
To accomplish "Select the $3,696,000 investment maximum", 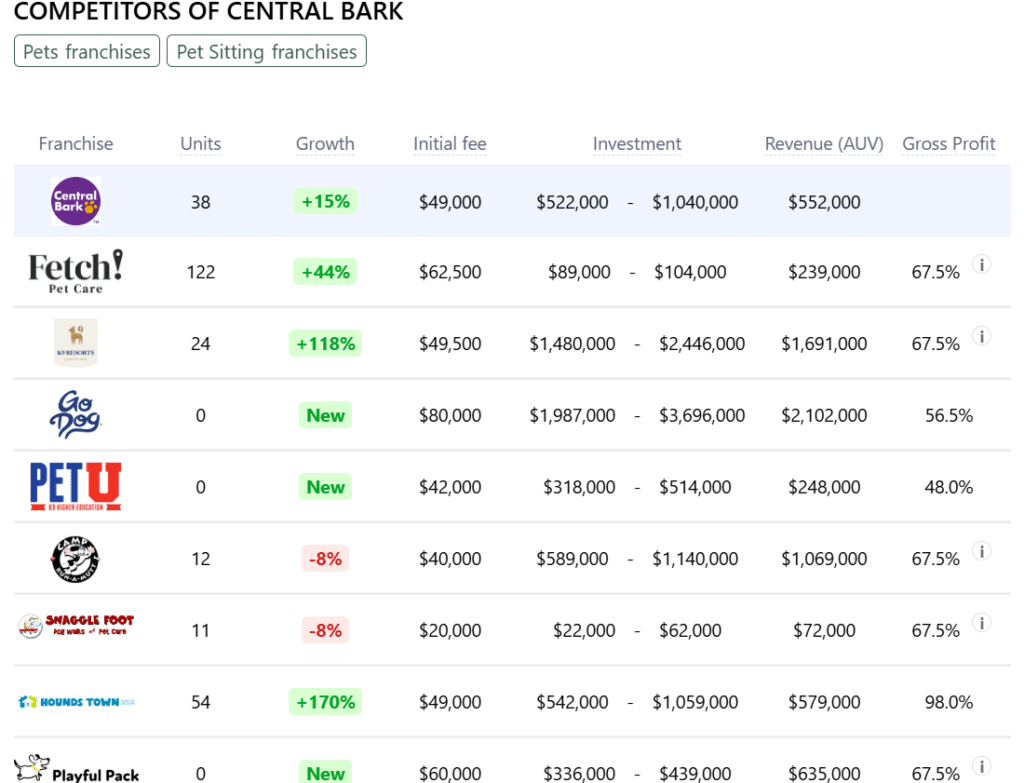I will click(702, 415).
